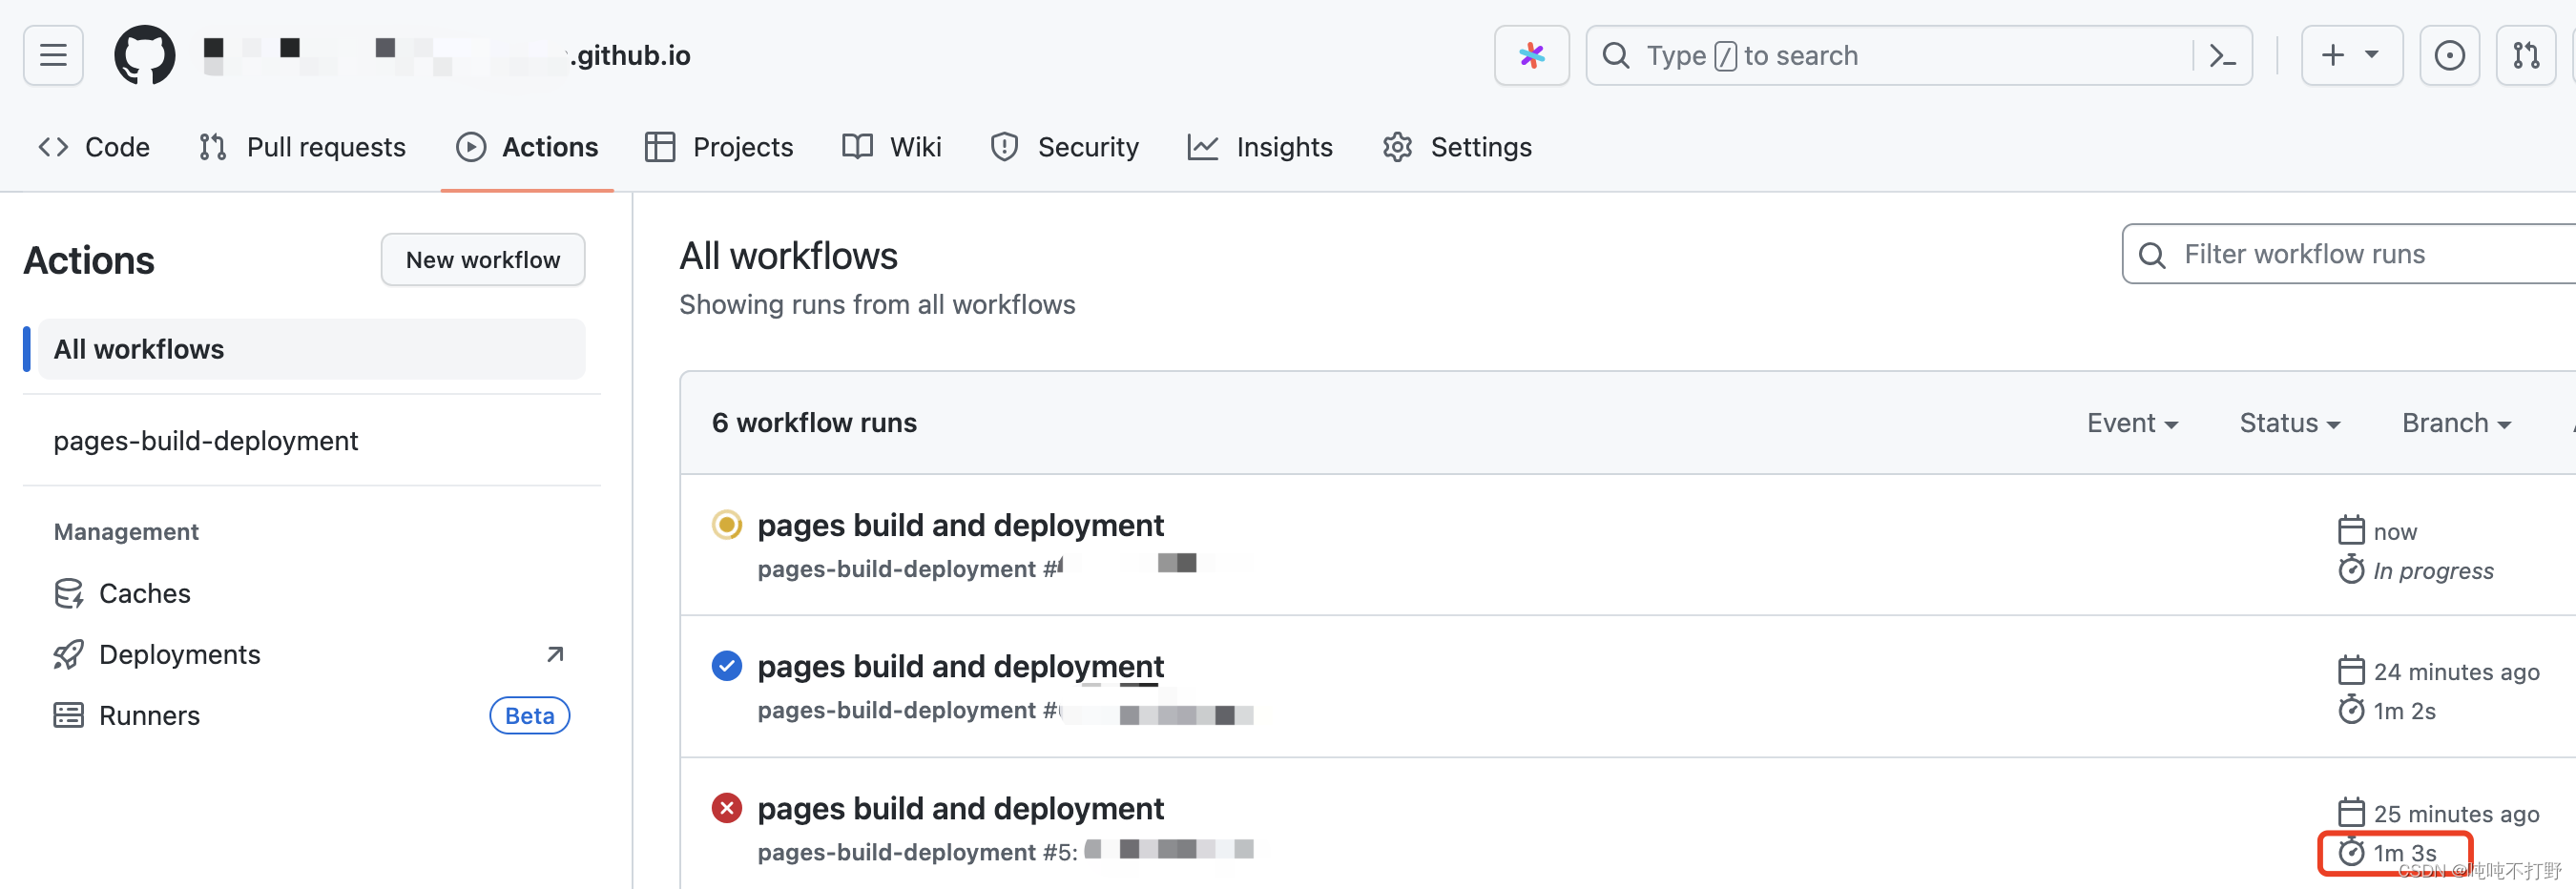Click the '1m 2s' duration text
2576x889 pixels.
(x=2404, y=711)
